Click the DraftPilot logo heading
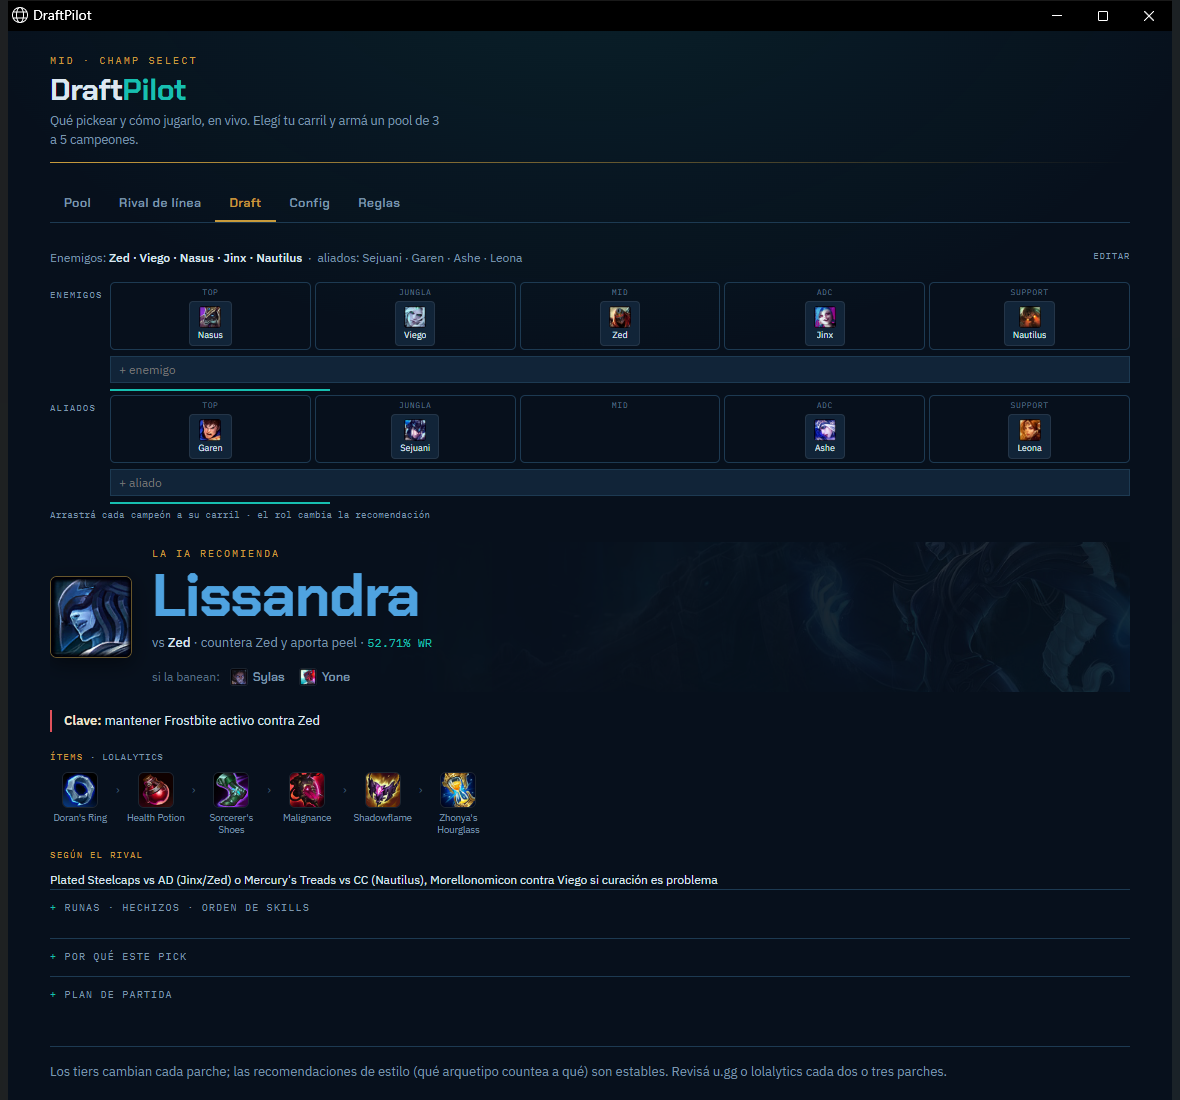Screen dimensions: 1180x1100 tap(118, 90)
